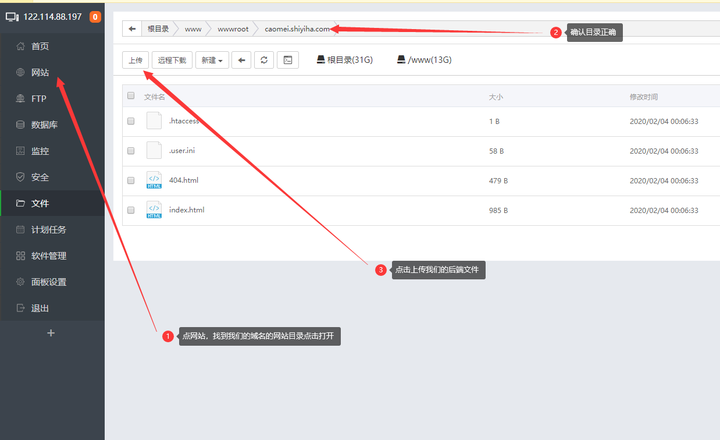Click the server monitor icon beside IP

tap(12, 17)
